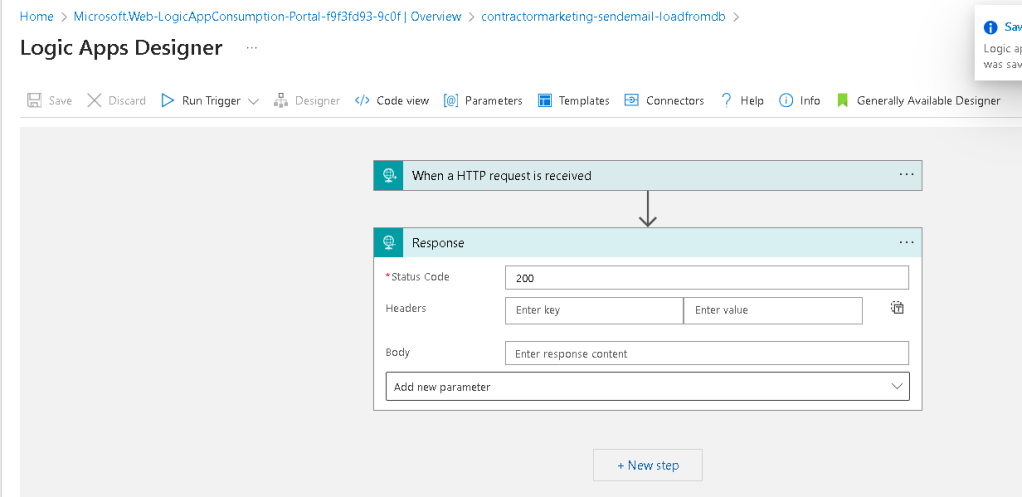
Task: Click the + New step button
Action: coord(648,465)
